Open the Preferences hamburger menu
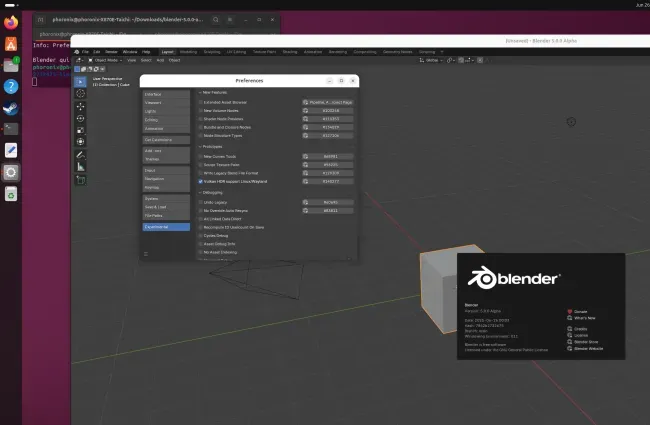 coord(146,254)
